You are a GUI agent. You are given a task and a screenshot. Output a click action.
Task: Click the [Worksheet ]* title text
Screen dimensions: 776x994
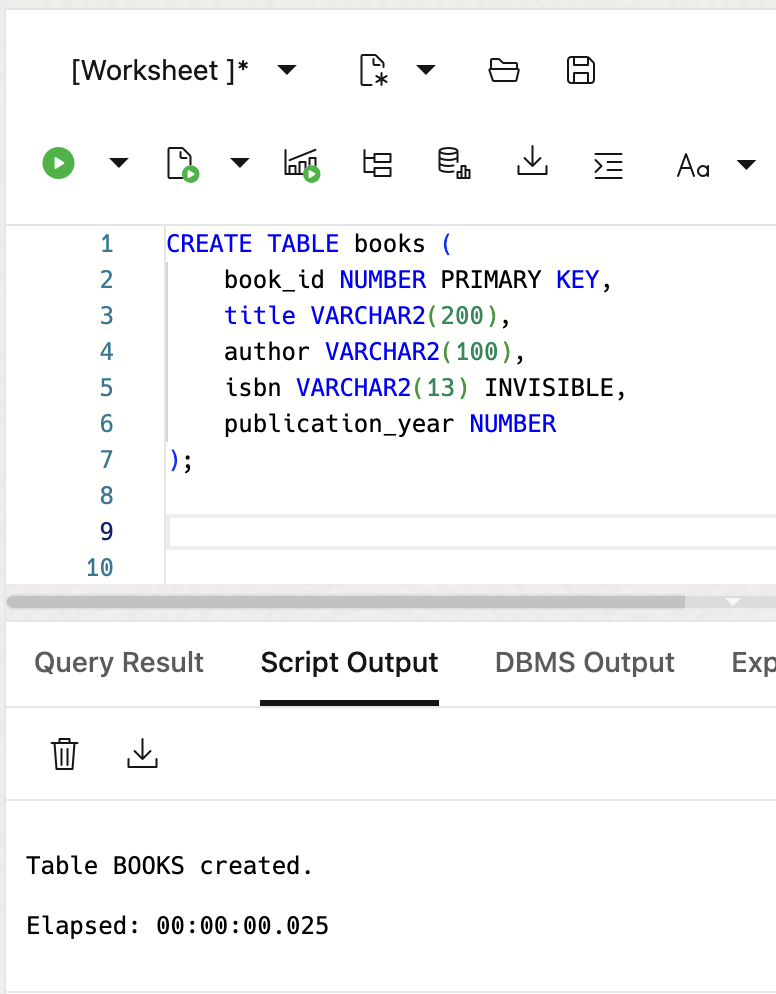click(160, 70)
